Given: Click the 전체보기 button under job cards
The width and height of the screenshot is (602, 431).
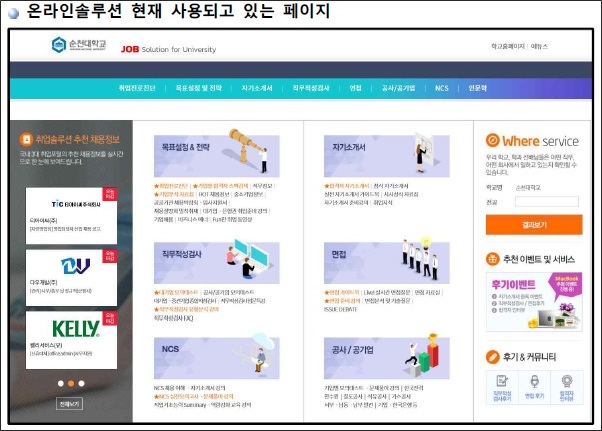Looking at the screenshot, I should 69,404.
